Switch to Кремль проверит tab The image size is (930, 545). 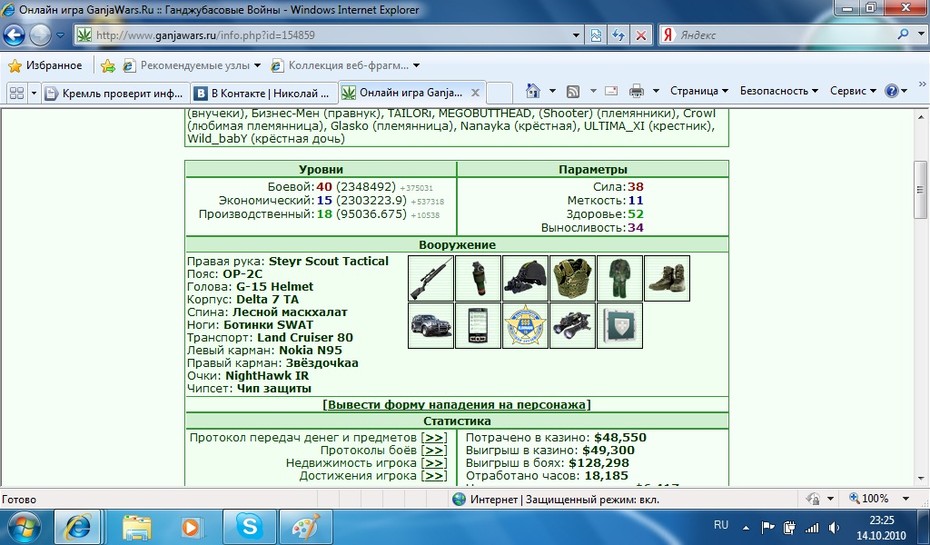(116, 93)
